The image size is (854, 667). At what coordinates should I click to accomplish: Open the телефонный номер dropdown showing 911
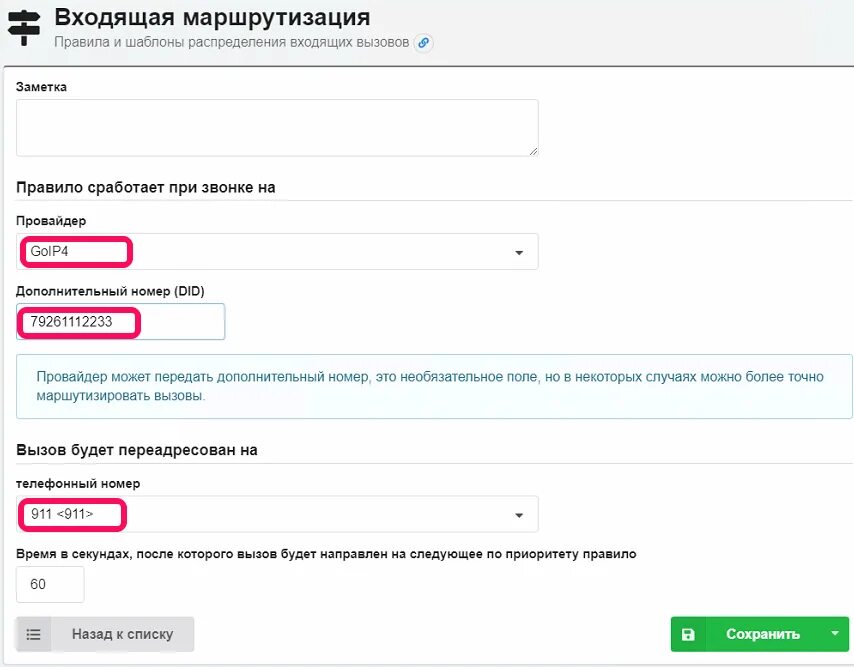(277, 514)
